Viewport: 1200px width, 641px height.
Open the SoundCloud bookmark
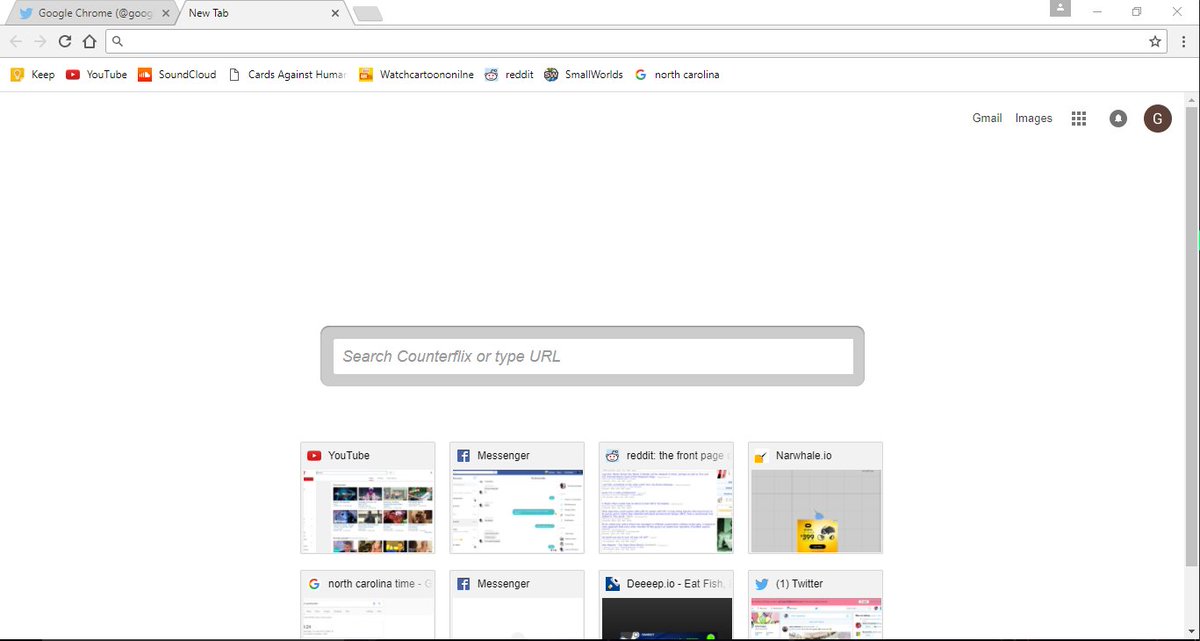[177, 74]
